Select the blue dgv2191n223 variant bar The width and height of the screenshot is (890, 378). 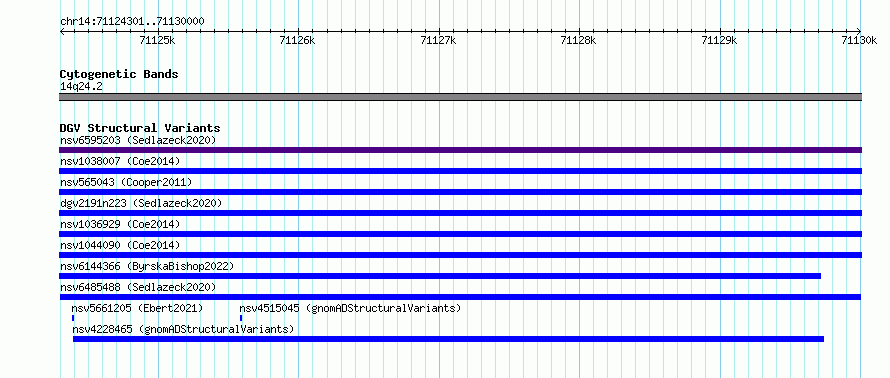[x=460, y=213]
